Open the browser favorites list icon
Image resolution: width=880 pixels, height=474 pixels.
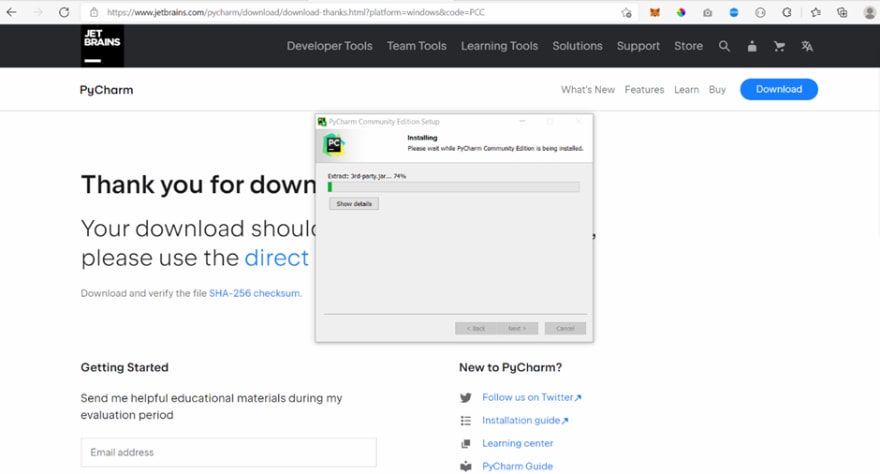click(x=815, y=12)
